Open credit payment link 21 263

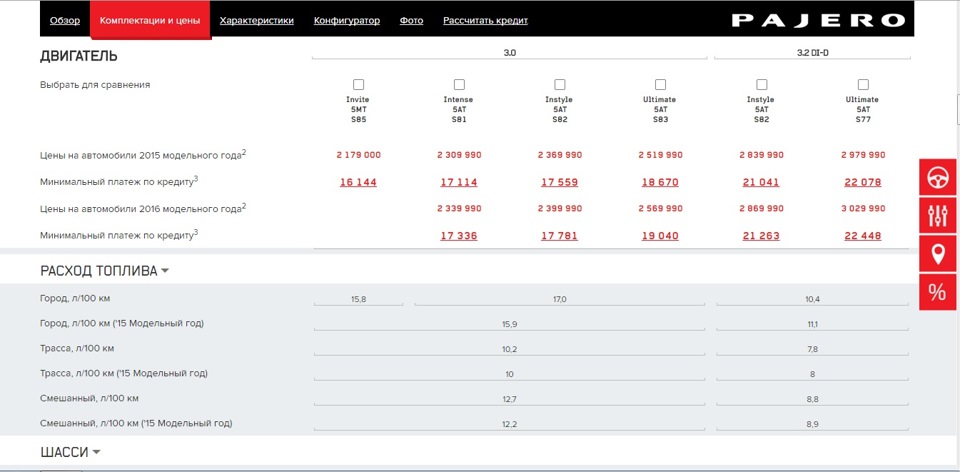761,236
